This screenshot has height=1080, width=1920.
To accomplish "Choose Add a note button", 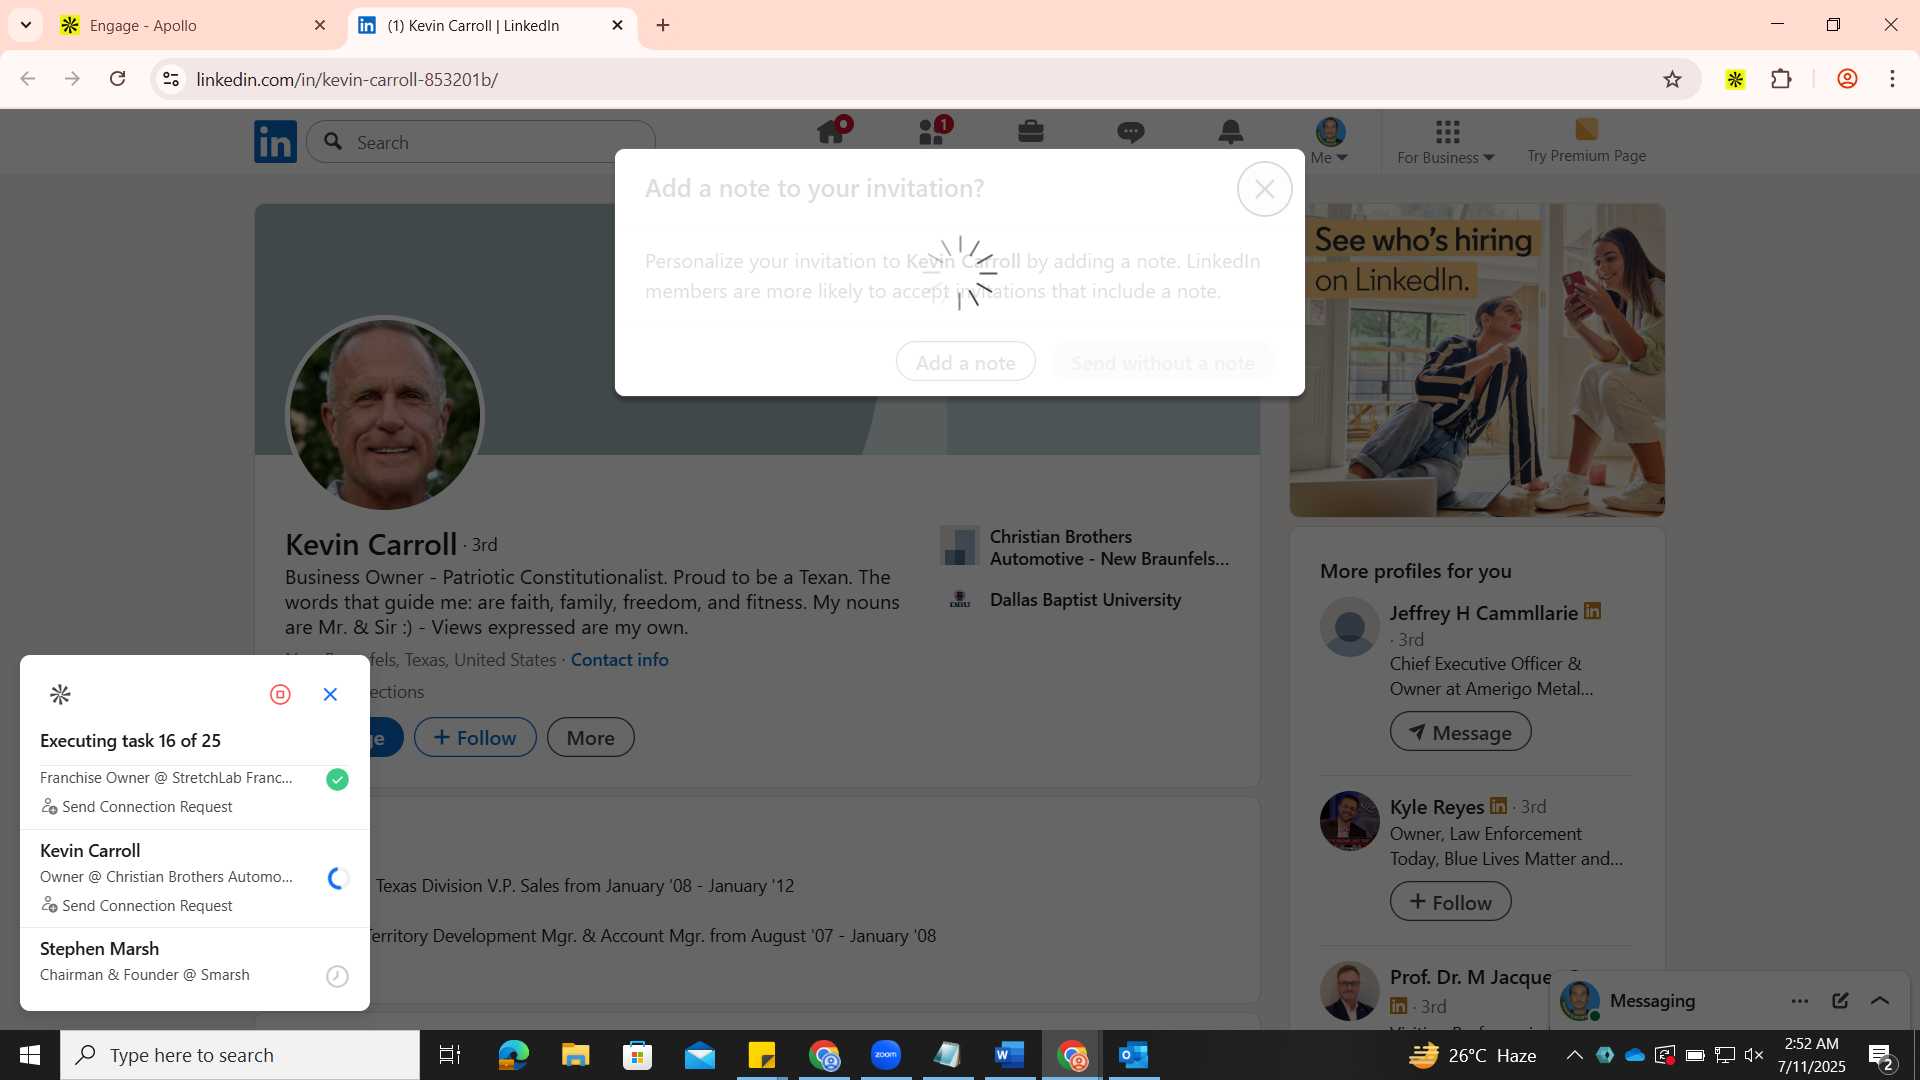I will point(966,363).
